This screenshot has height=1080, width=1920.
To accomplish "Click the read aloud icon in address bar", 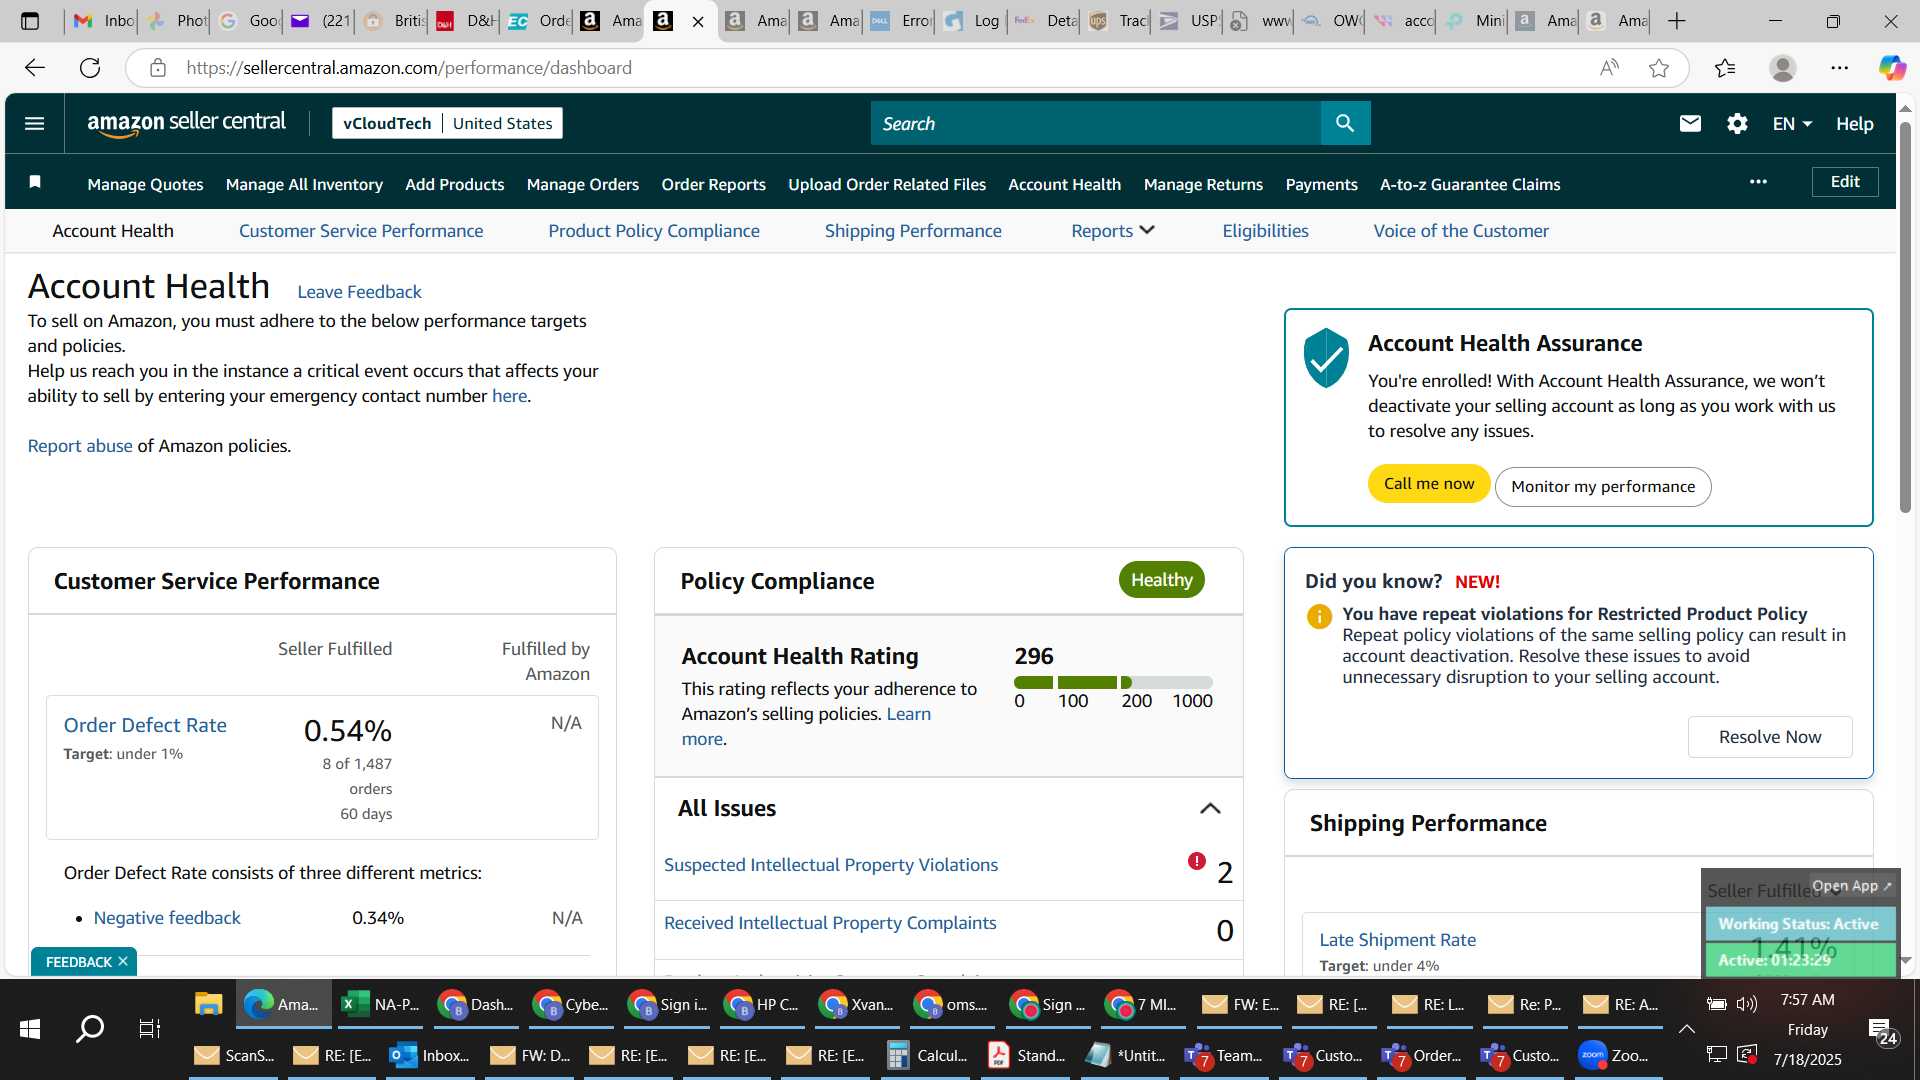I will point(1609,67).
